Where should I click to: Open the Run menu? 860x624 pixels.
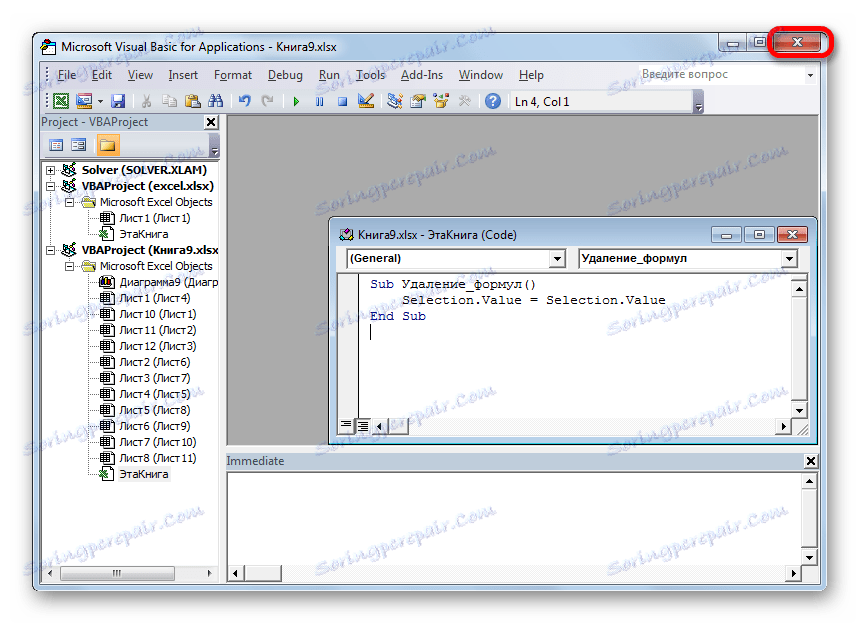[x=329, y=75]
